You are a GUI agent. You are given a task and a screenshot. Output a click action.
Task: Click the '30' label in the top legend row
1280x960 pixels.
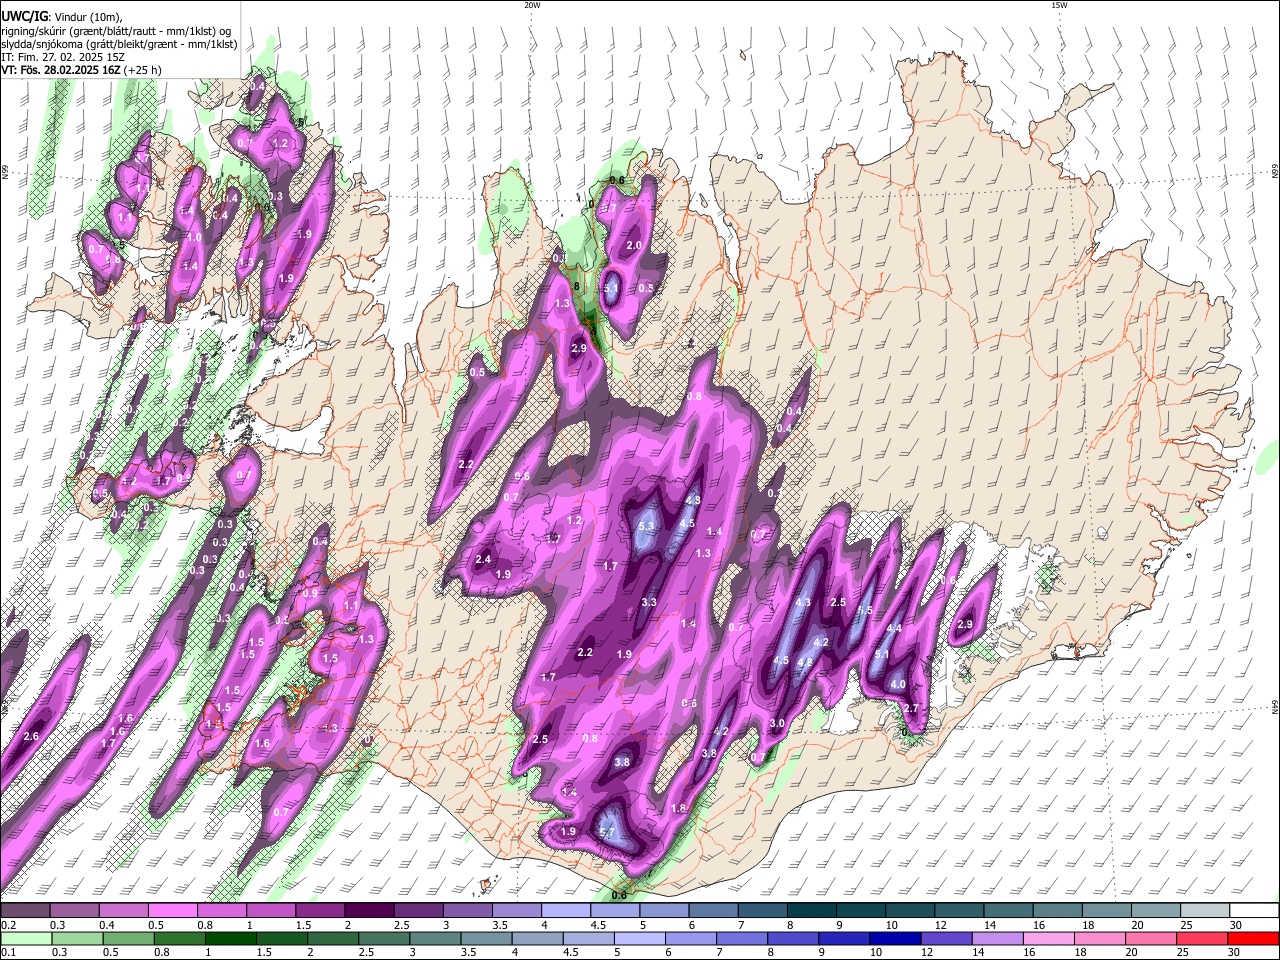[x=1235, y=924]
